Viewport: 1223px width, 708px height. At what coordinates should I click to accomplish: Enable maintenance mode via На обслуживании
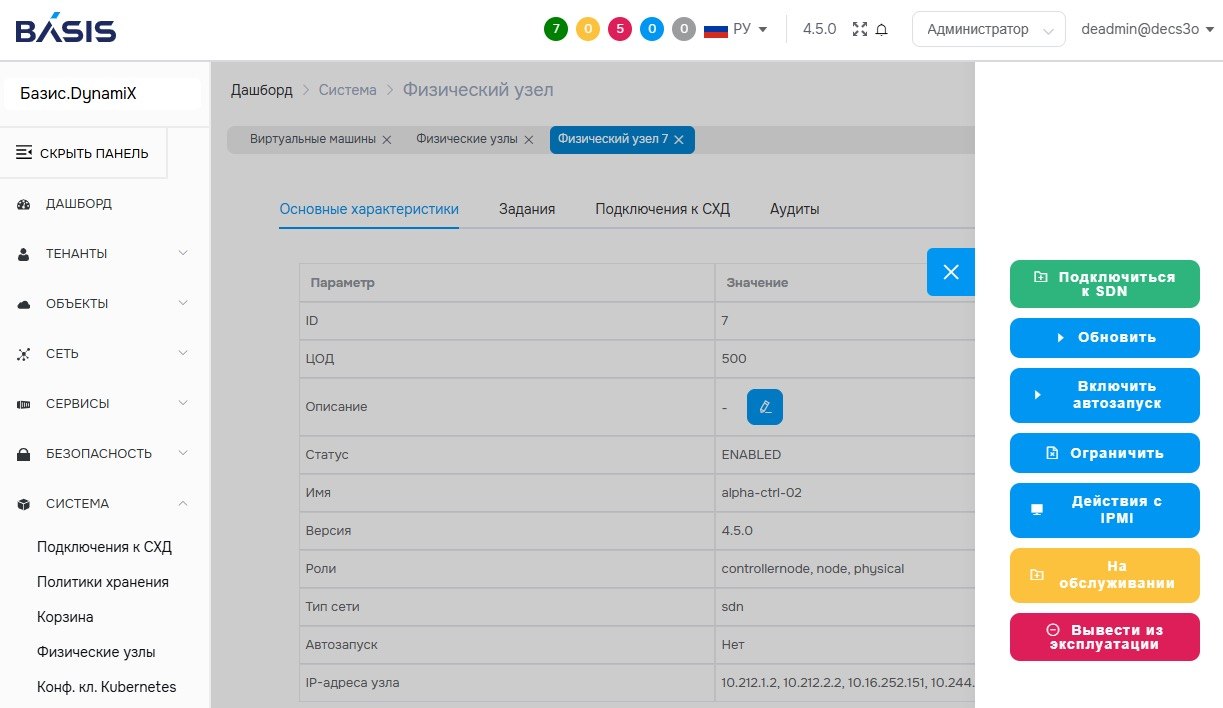coord(1104,575)
